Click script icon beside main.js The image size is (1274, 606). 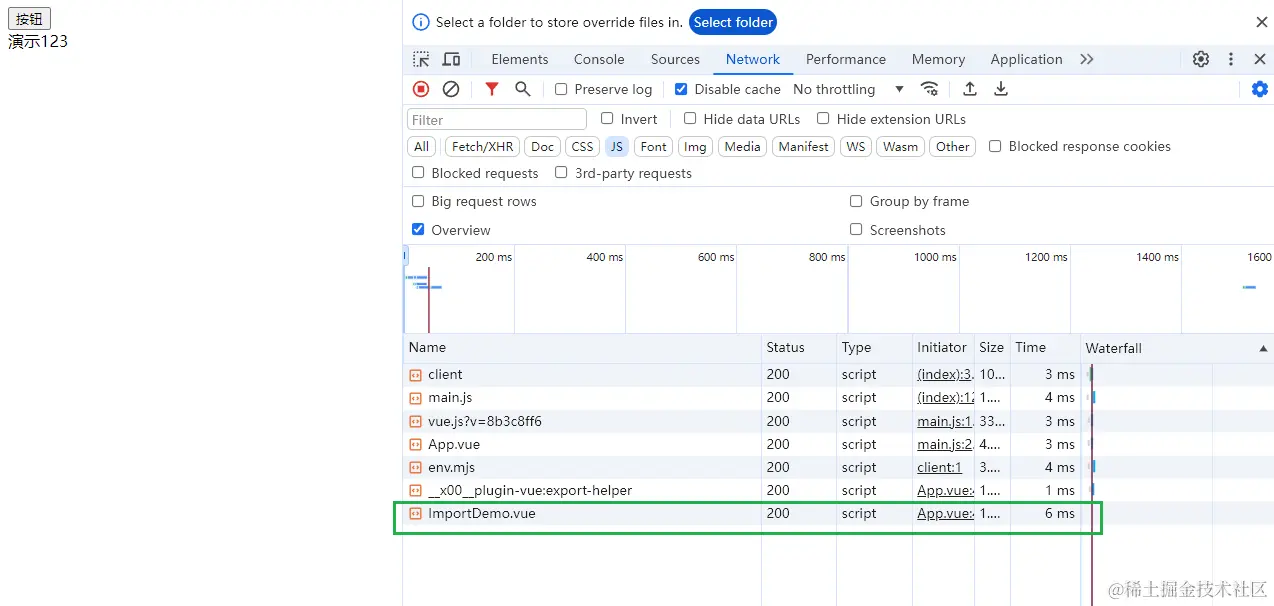click(x=415, y=398)
